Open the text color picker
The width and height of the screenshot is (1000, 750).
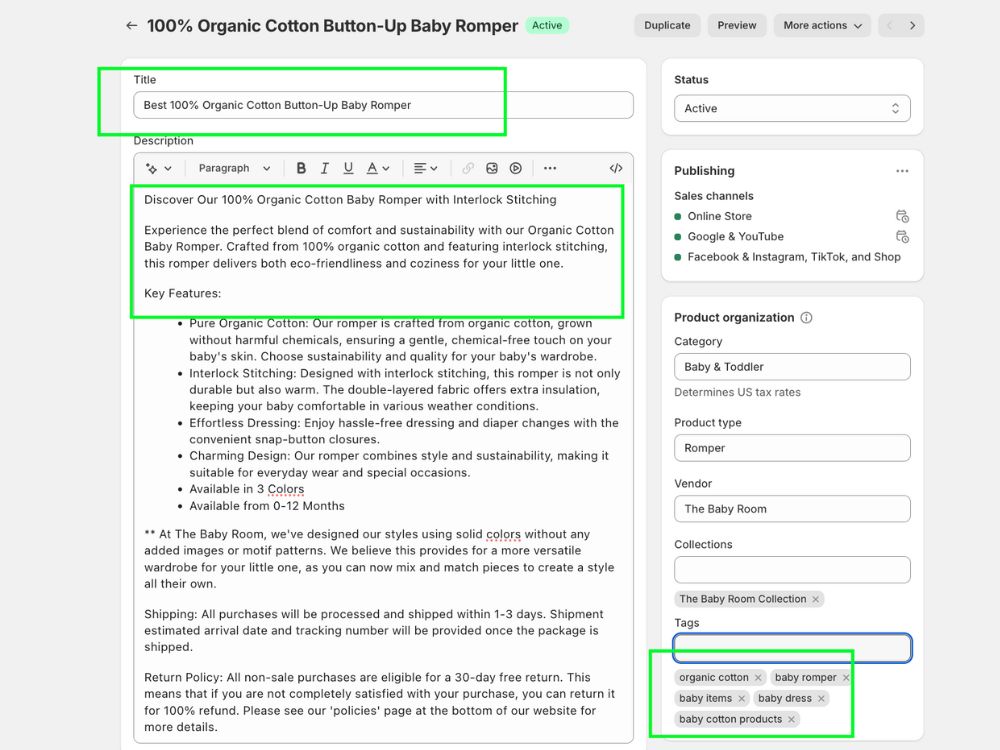click(x=378, y=168)
